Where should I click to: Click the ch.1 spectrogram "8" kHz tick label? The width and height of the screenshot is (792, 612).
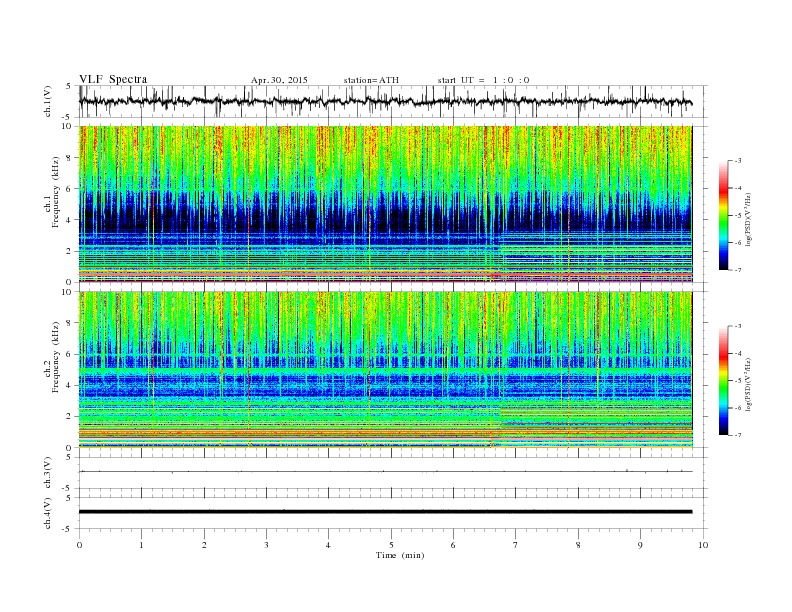69,158
